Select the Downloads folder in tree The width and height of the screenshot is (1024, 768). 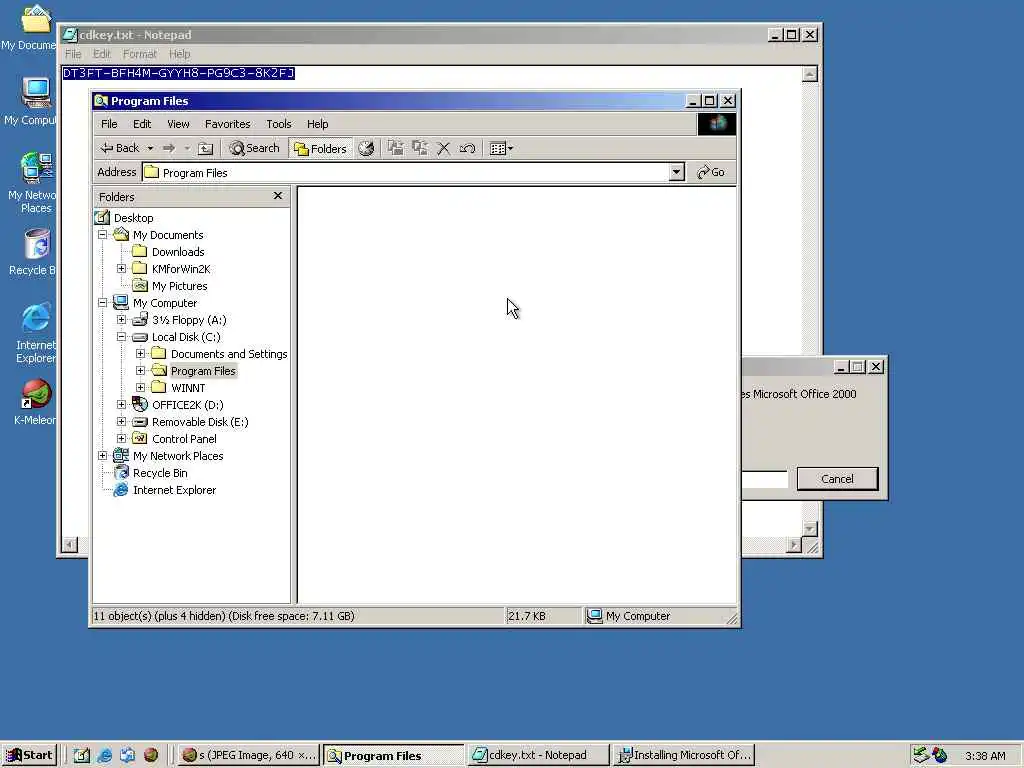coord(178,252)
